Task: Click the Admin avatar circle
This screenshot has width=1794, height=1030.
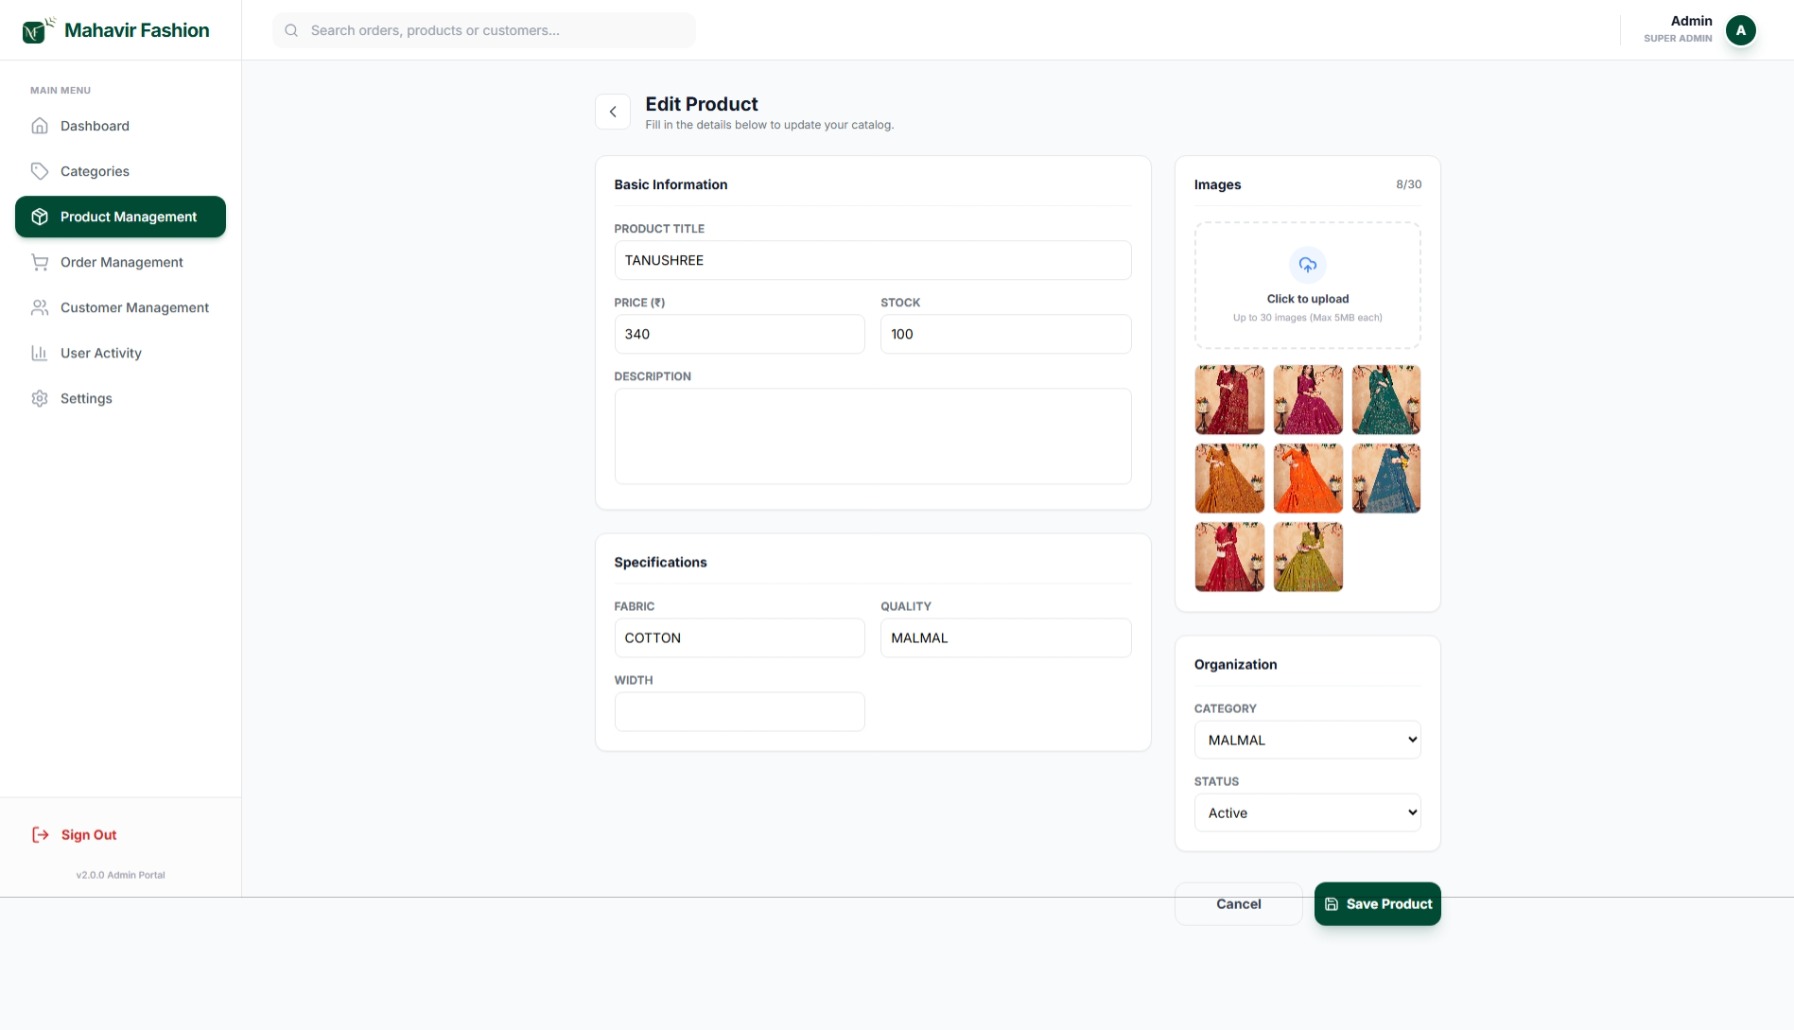Action: click(1740, 31)
